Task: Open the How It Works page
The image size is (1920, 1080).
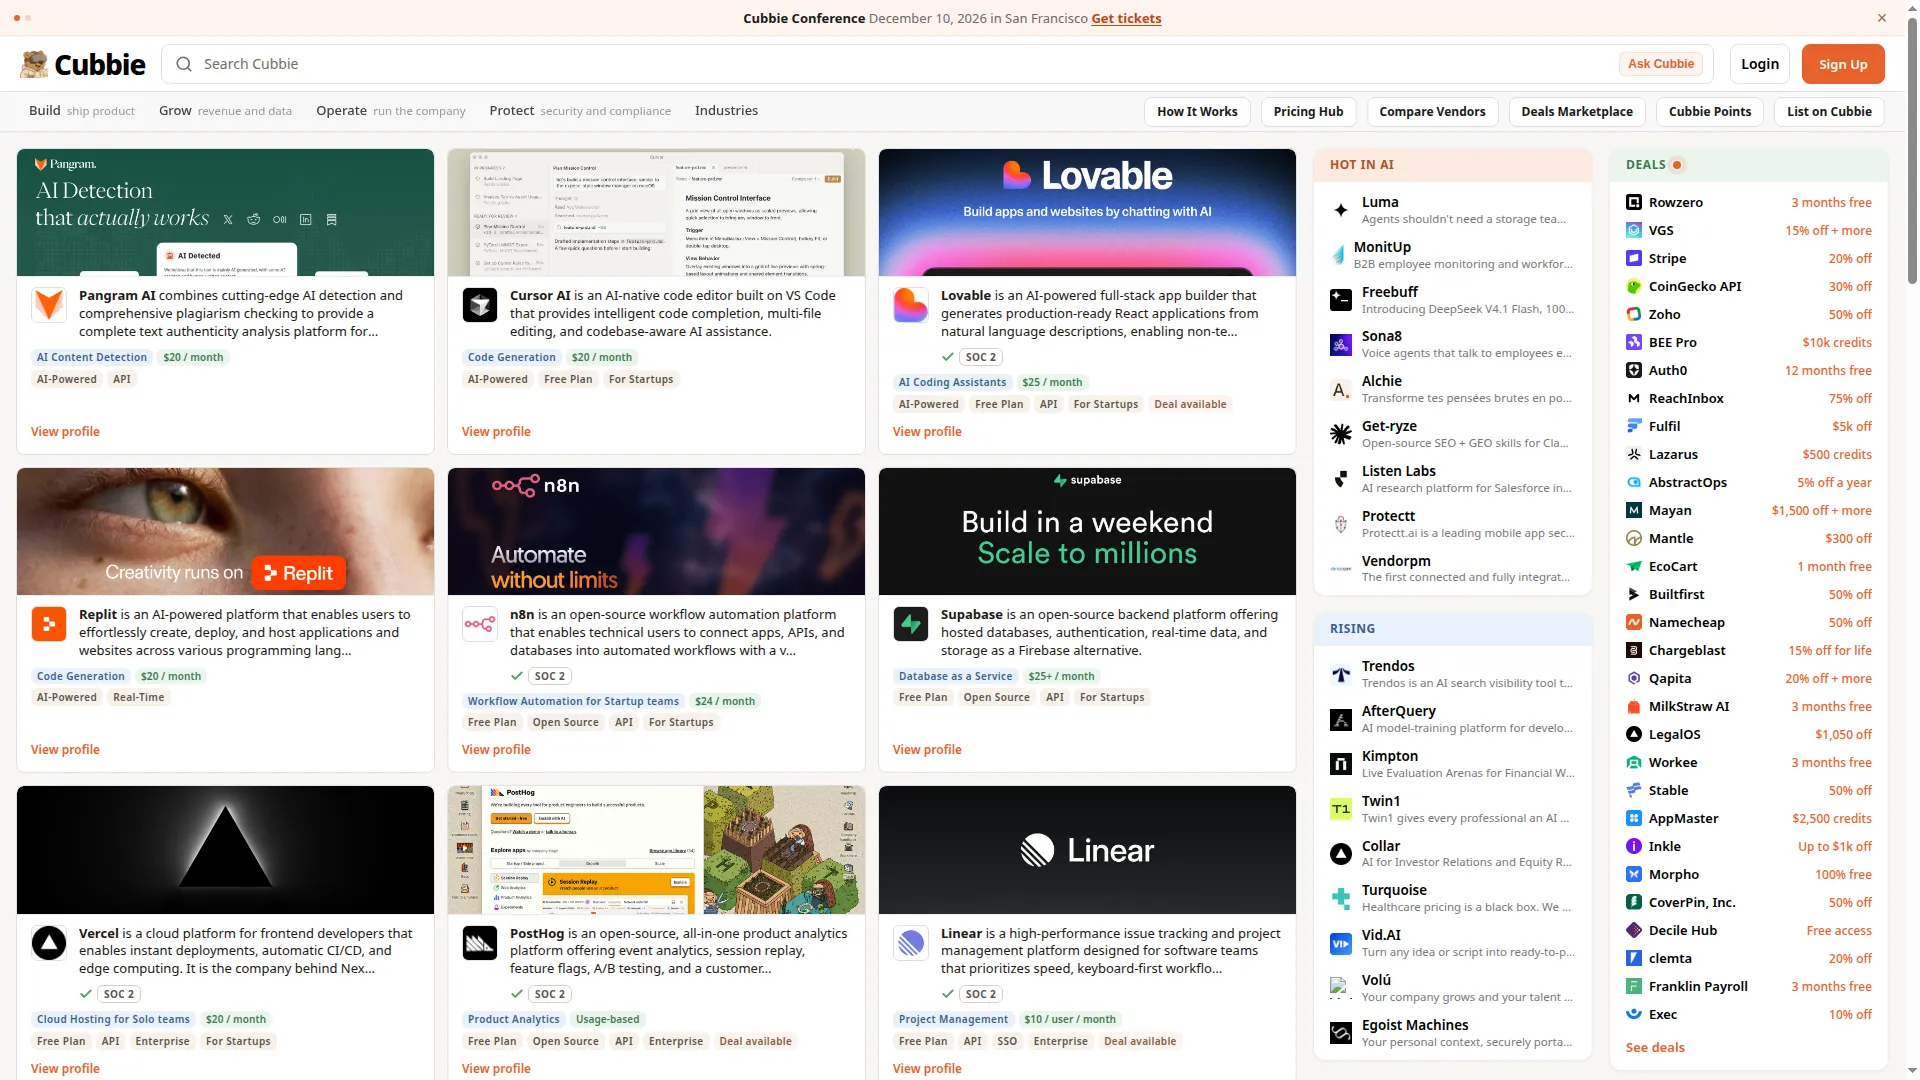Action: (x=1197, y=112)
